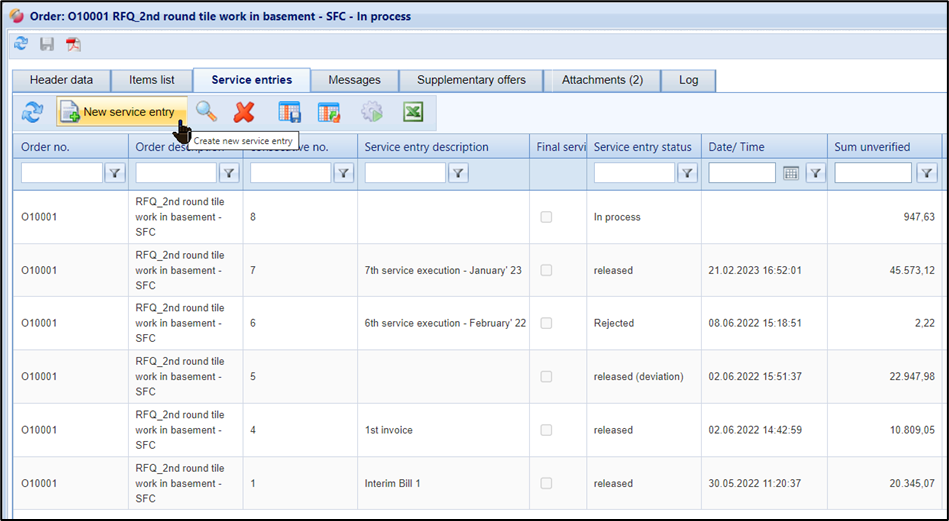
Task: Check final service box for Interim Bill 1
Action: tap(546, 483)
